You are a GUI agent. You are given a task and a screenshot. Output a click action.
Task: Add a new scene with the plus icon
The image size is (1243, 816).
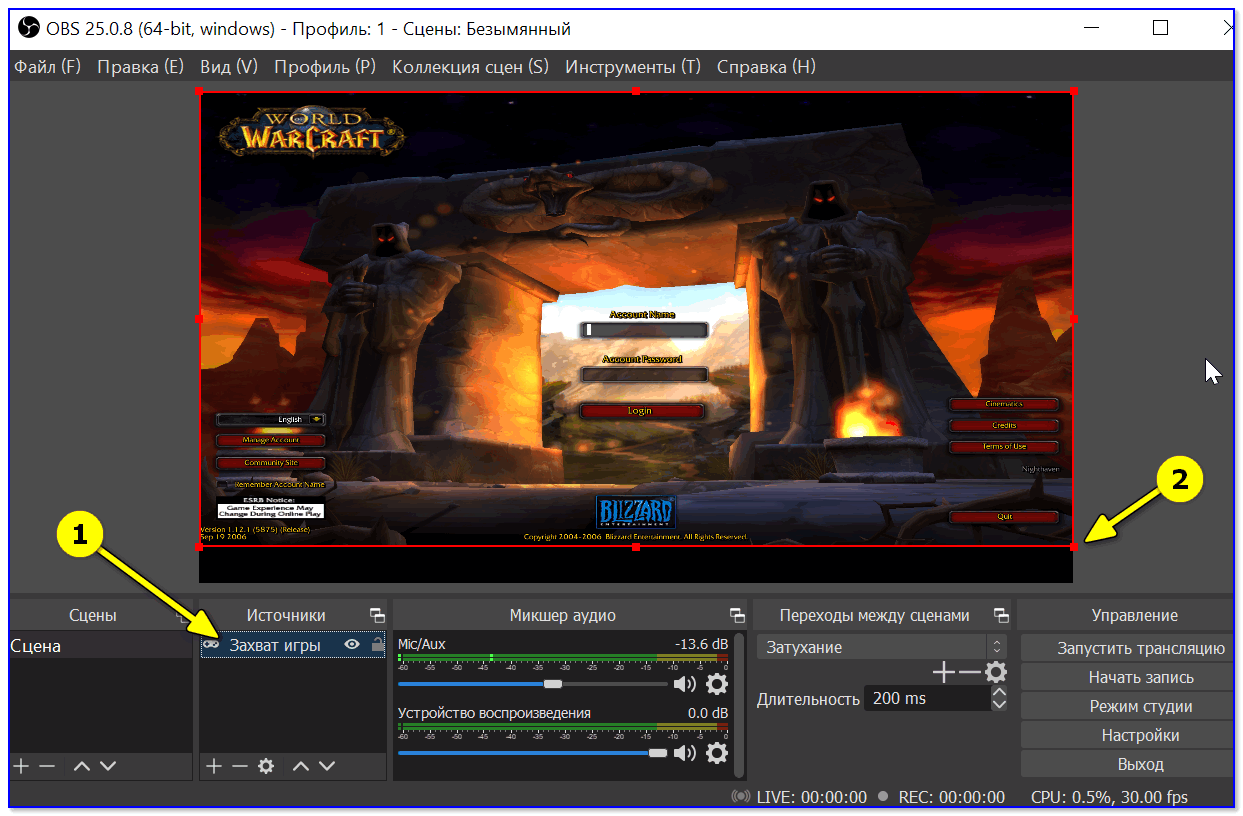click(21, 766)
